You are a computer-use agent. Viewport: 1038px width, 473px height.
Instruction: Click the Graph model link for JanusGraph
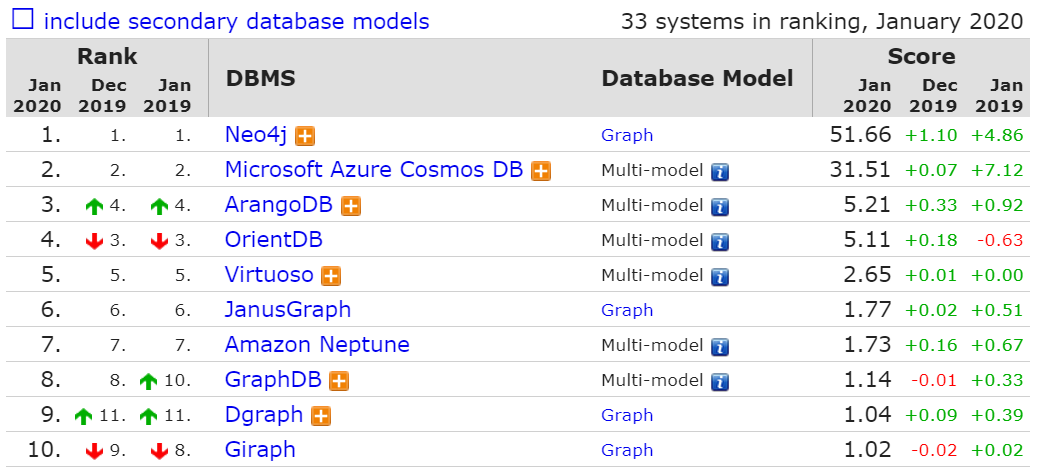click(627, 310)
